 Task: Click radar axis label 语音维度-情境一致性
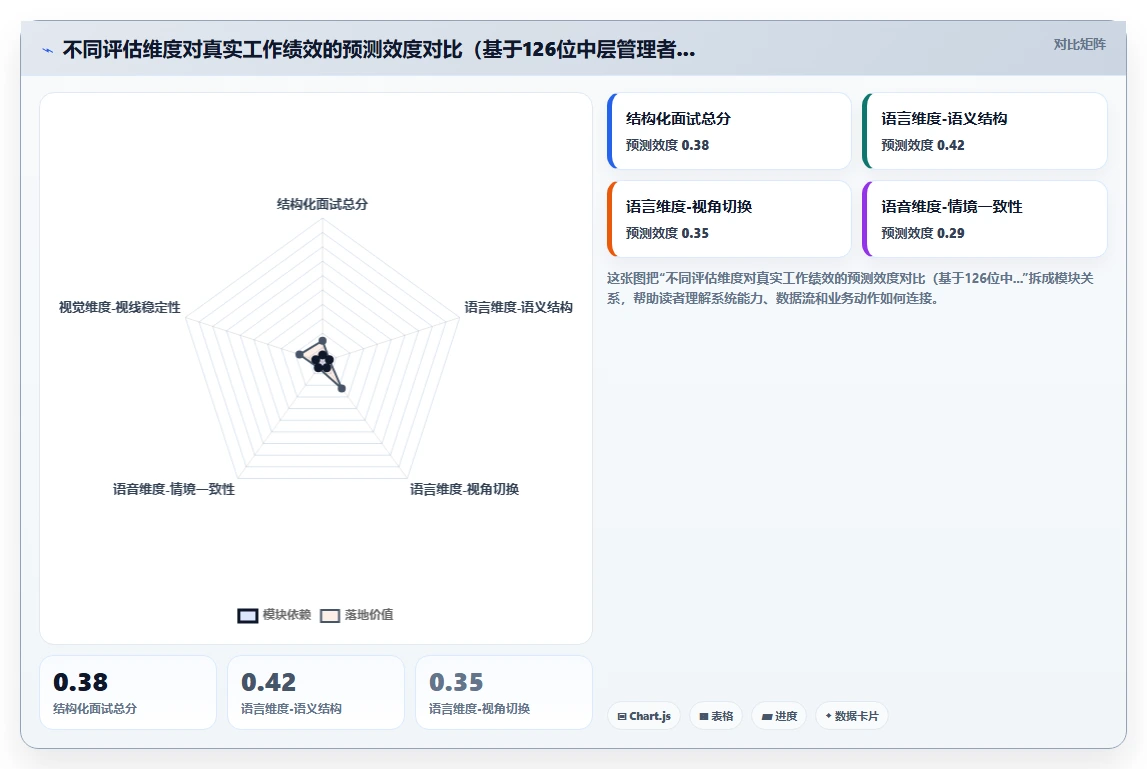(x=174, y=489)
